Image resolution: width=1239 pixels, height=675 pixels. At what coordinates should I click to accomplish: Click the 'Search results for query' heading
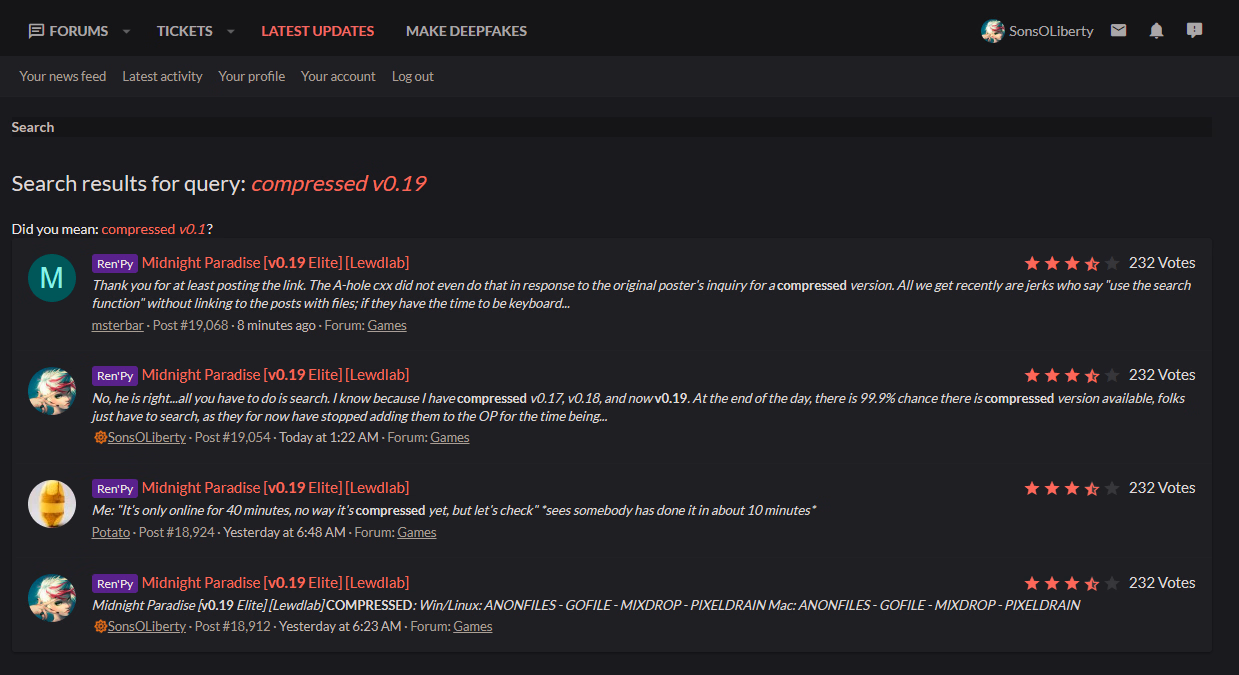tap(219, 184)
